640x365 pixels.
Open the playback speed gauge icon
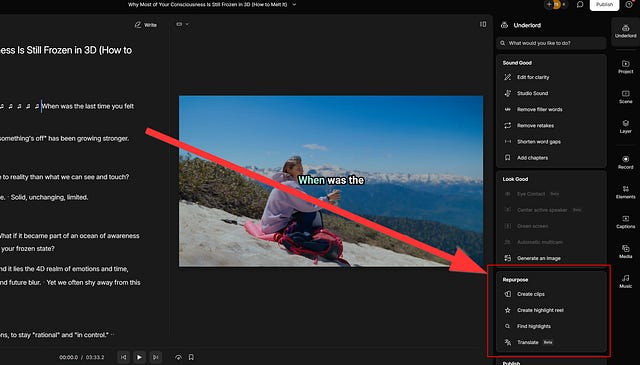coord(178,357)
